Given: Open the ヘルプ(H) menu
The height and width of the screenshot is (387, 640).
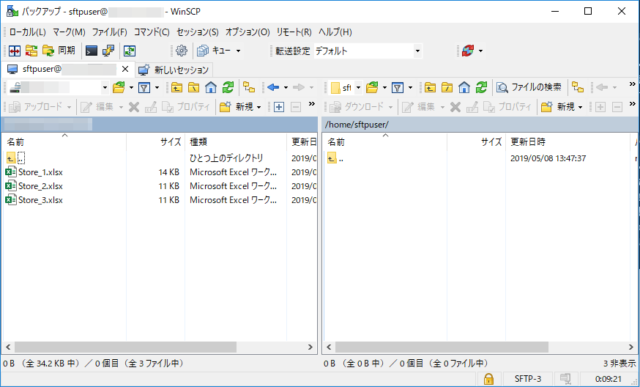Looking at the screenshot, I should click(335, 32).
